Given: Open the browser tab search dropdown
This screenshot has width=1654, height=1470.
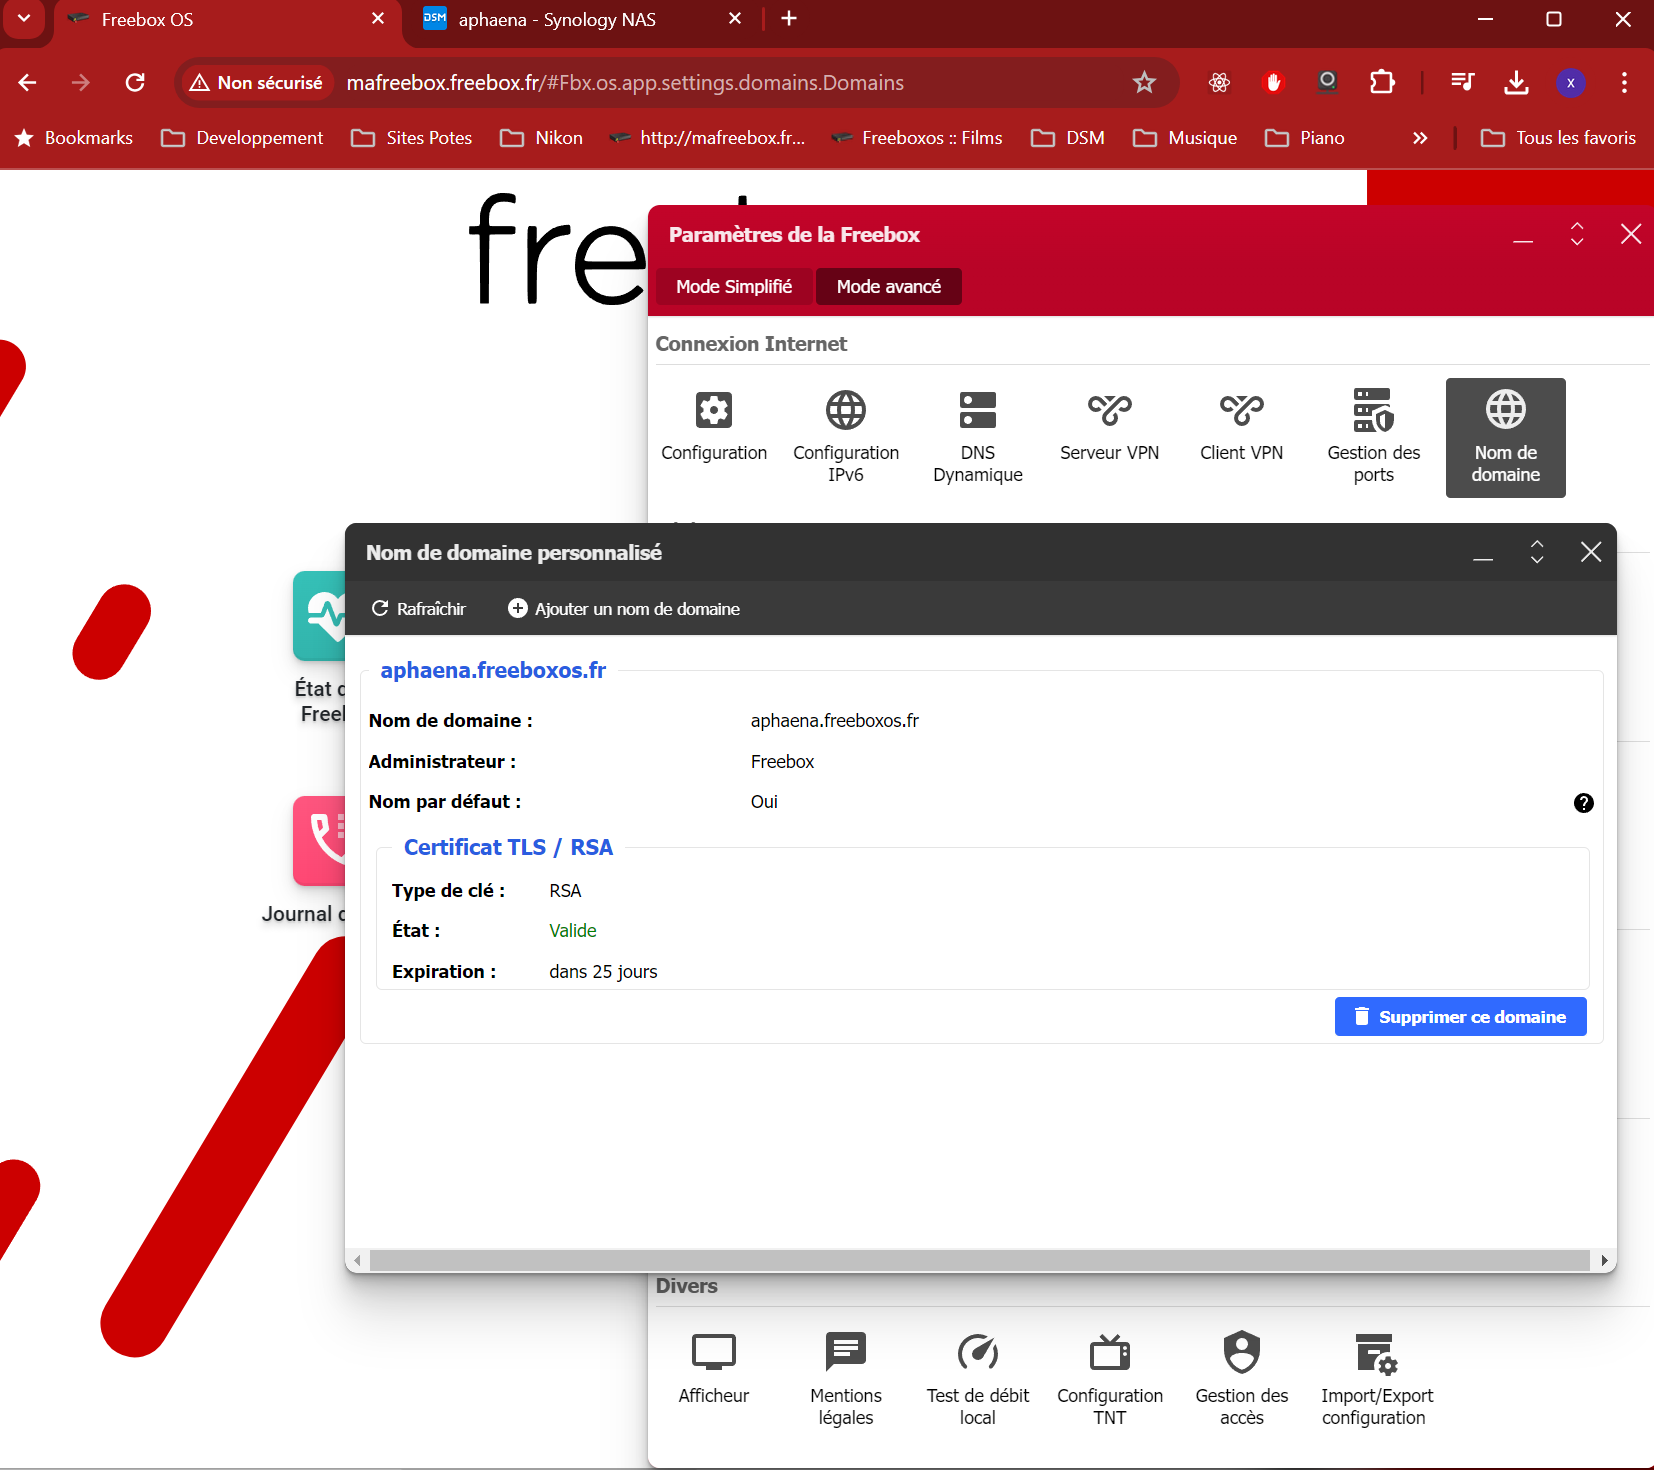Looking at the screenshot, I should coord(24,19).
